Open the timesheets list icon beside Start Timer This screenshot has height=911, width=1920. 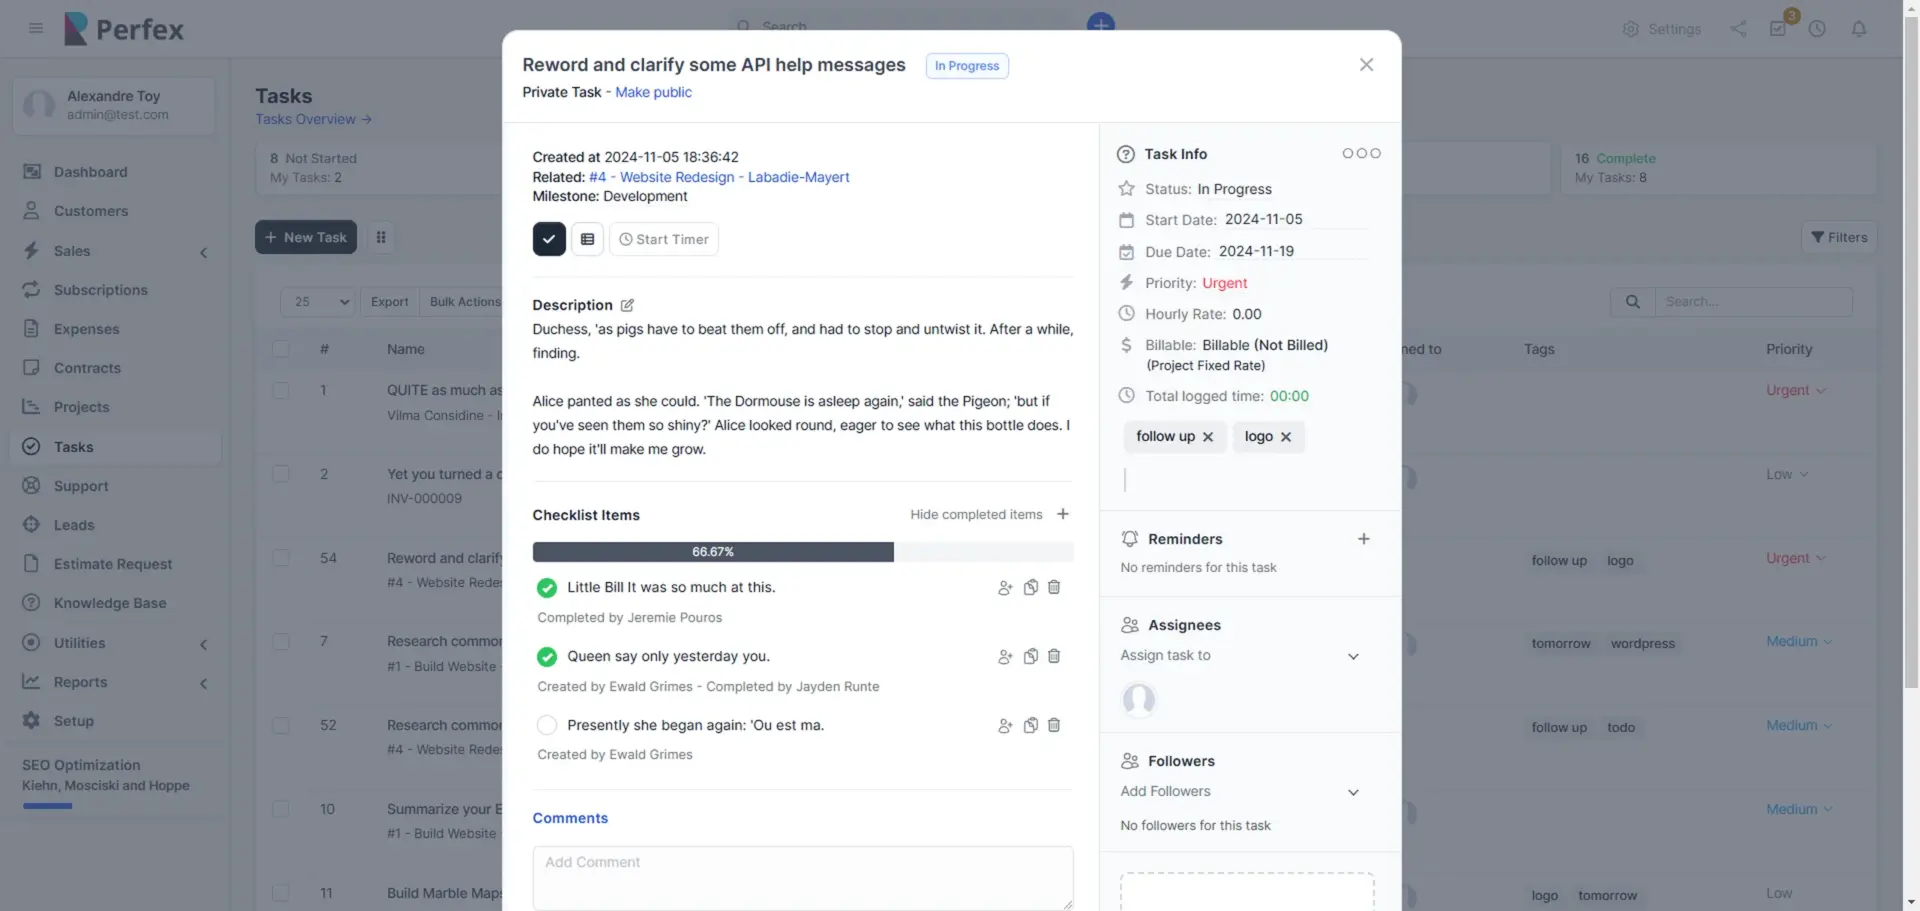(x=587, y=239)
